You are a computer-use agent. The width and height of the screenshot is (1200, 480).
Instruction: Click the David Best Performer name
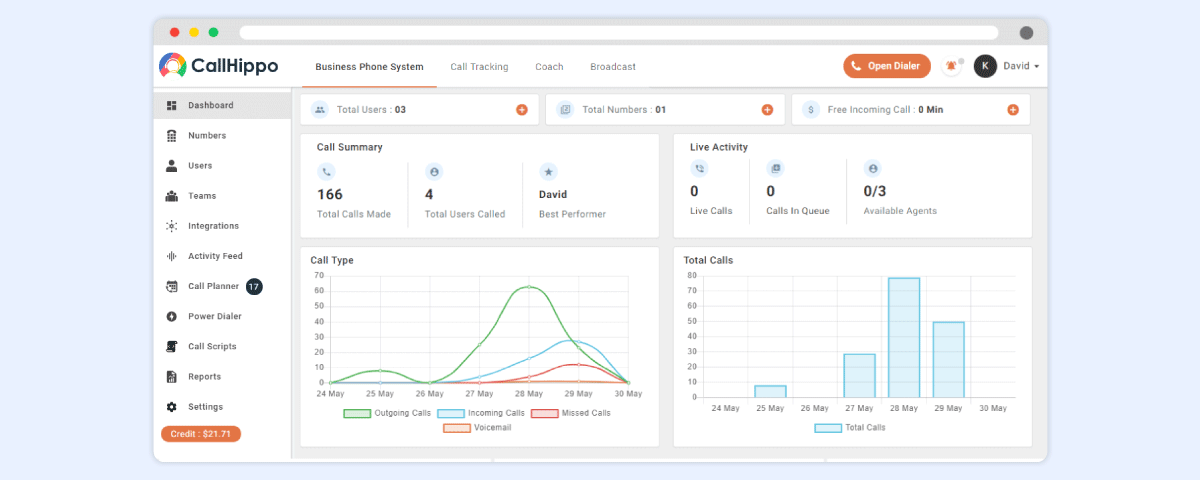point(553,194)
